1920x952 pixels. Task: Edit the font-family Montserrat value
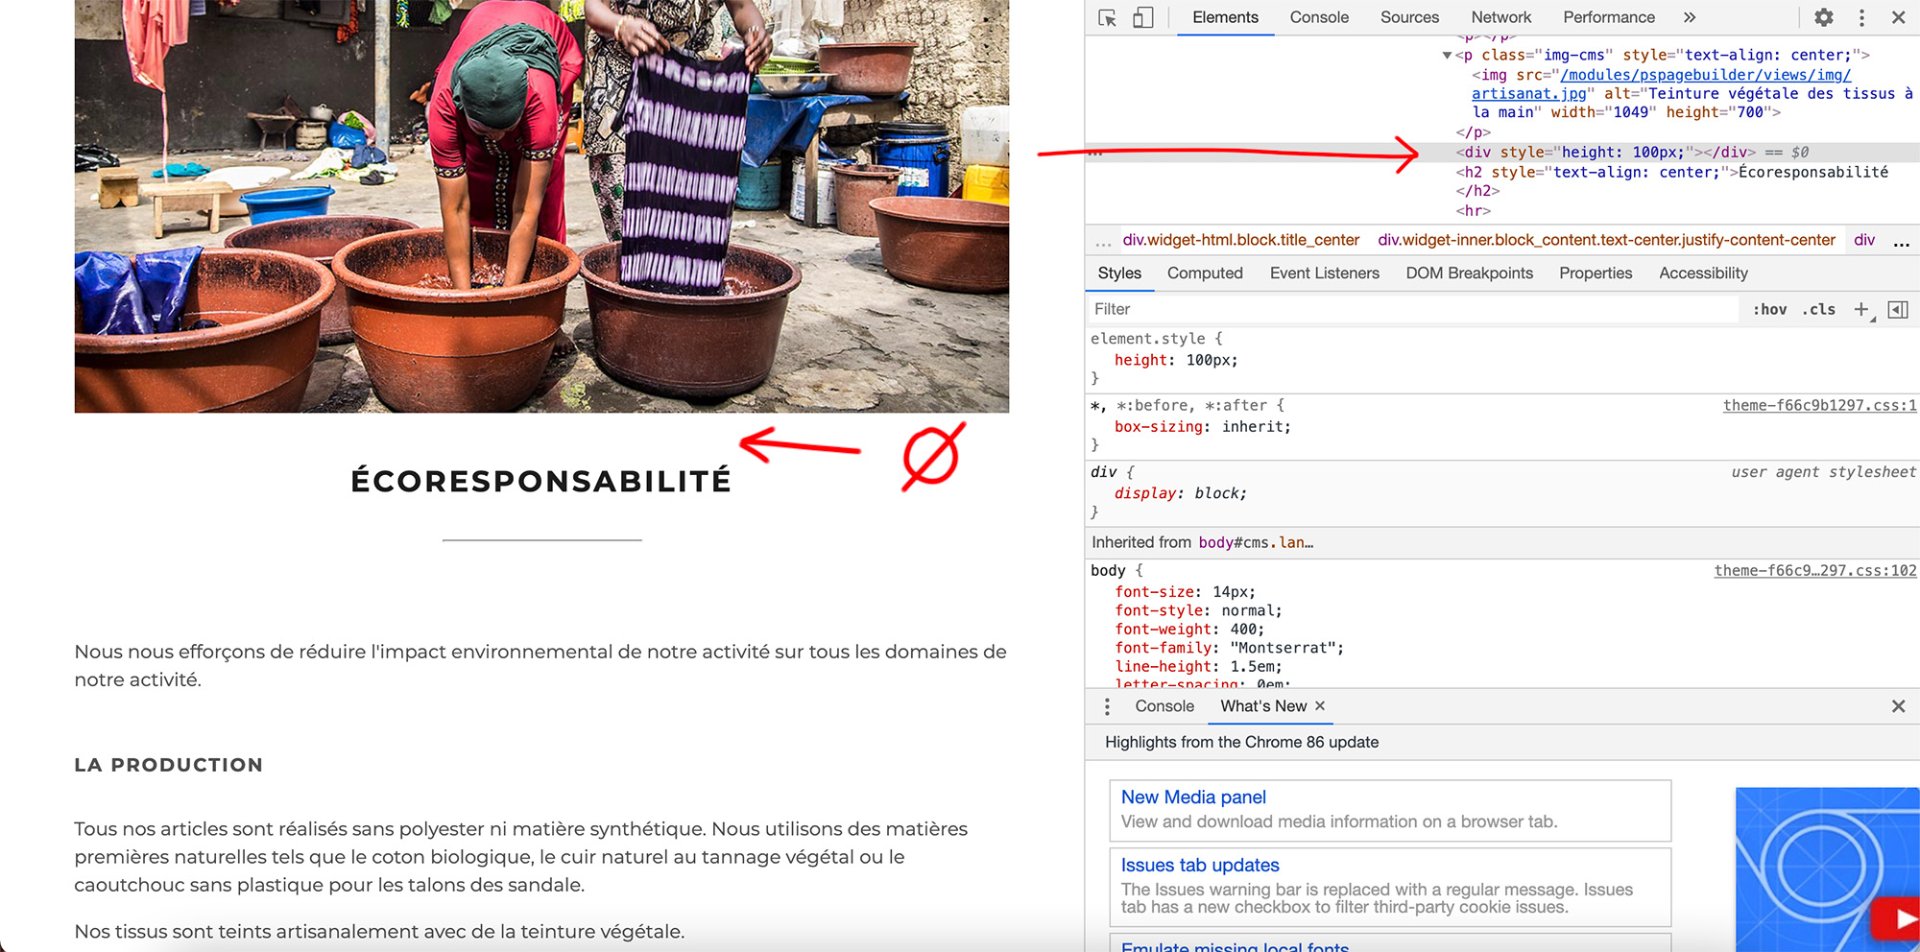[x=1282, y=647]
